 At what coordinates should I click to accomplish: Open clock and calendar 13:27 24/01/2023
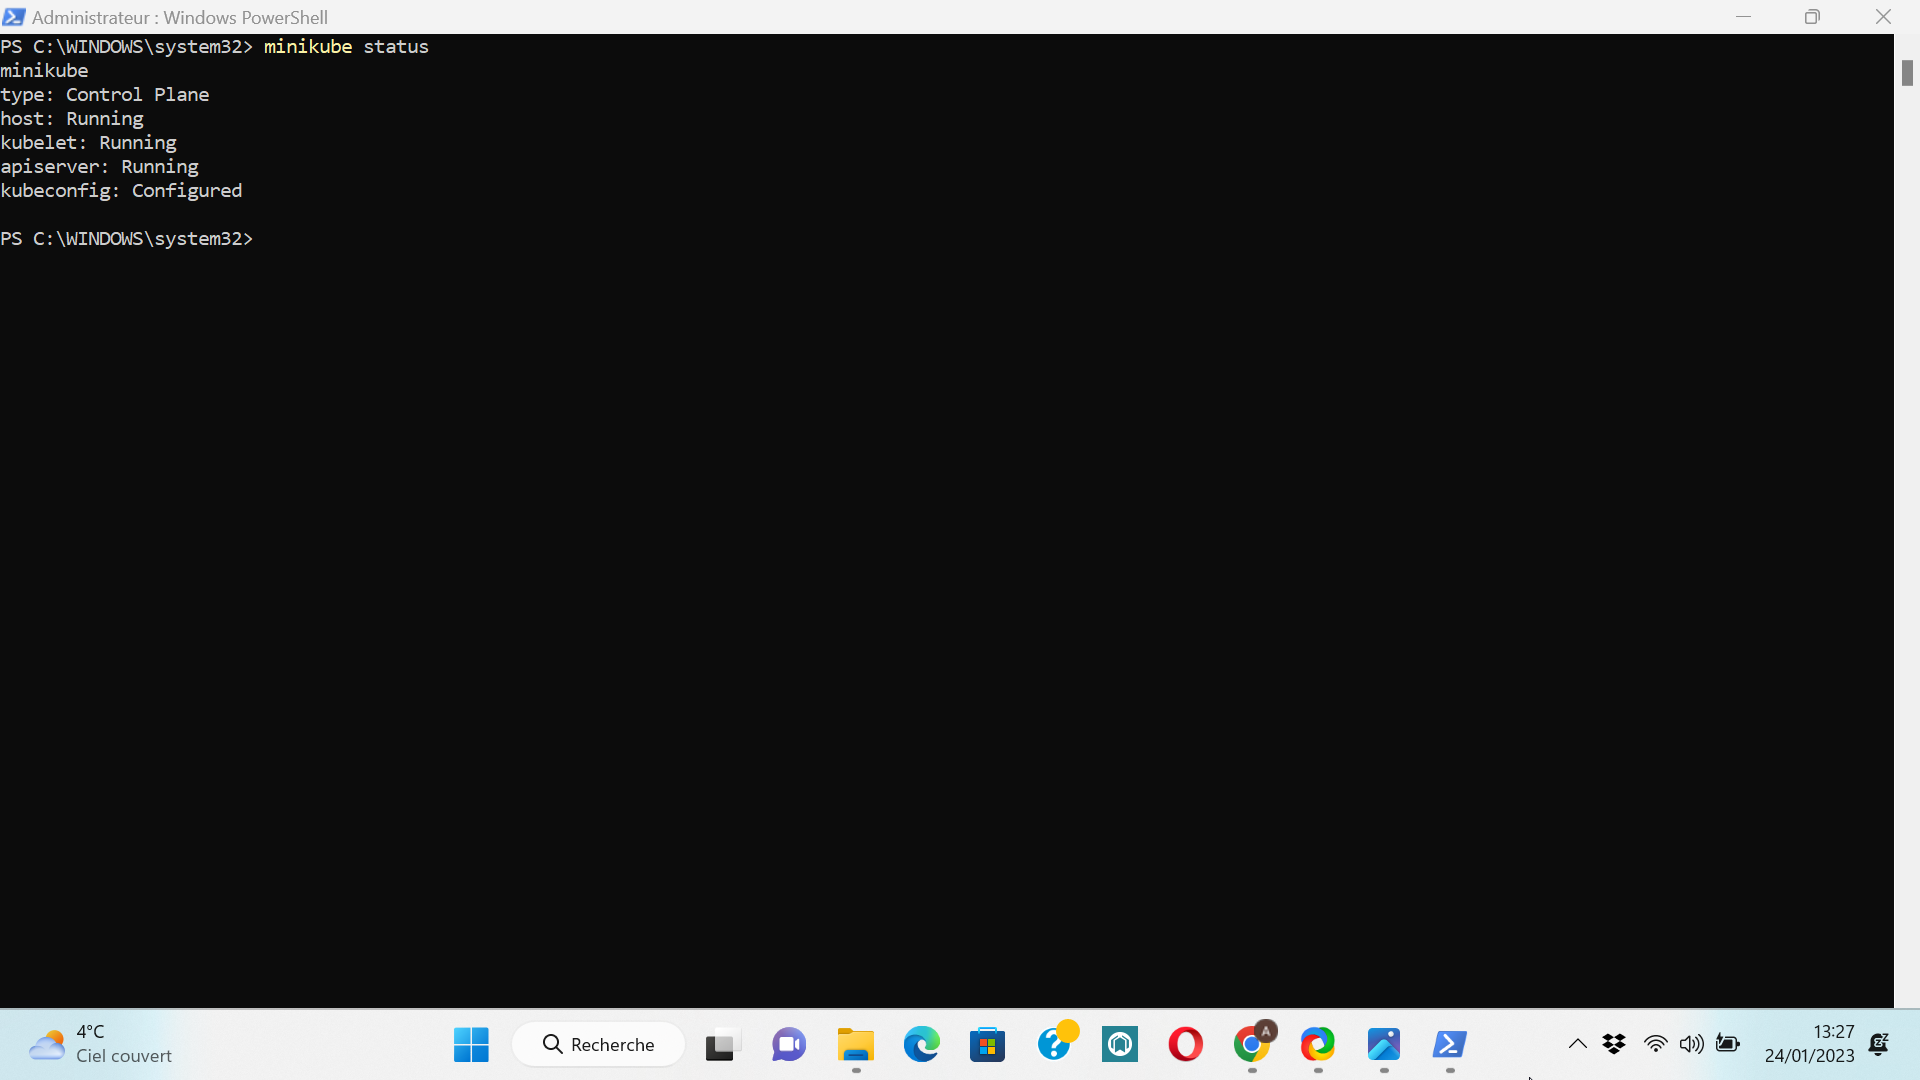[1809, 1044]
